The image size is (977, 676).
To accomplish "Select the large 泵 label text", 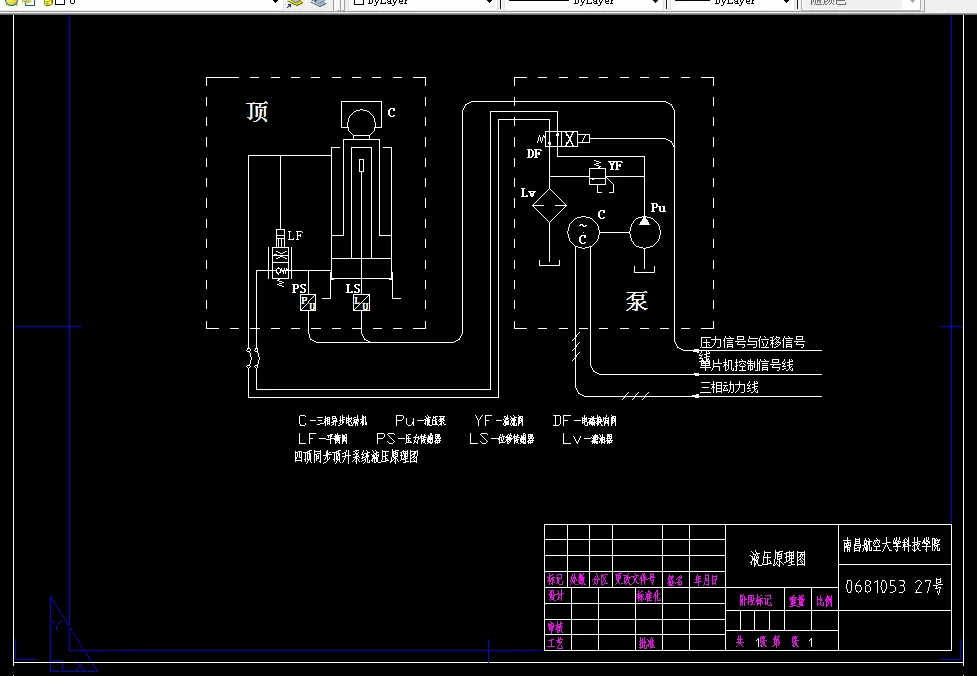I will pos(637,301).
